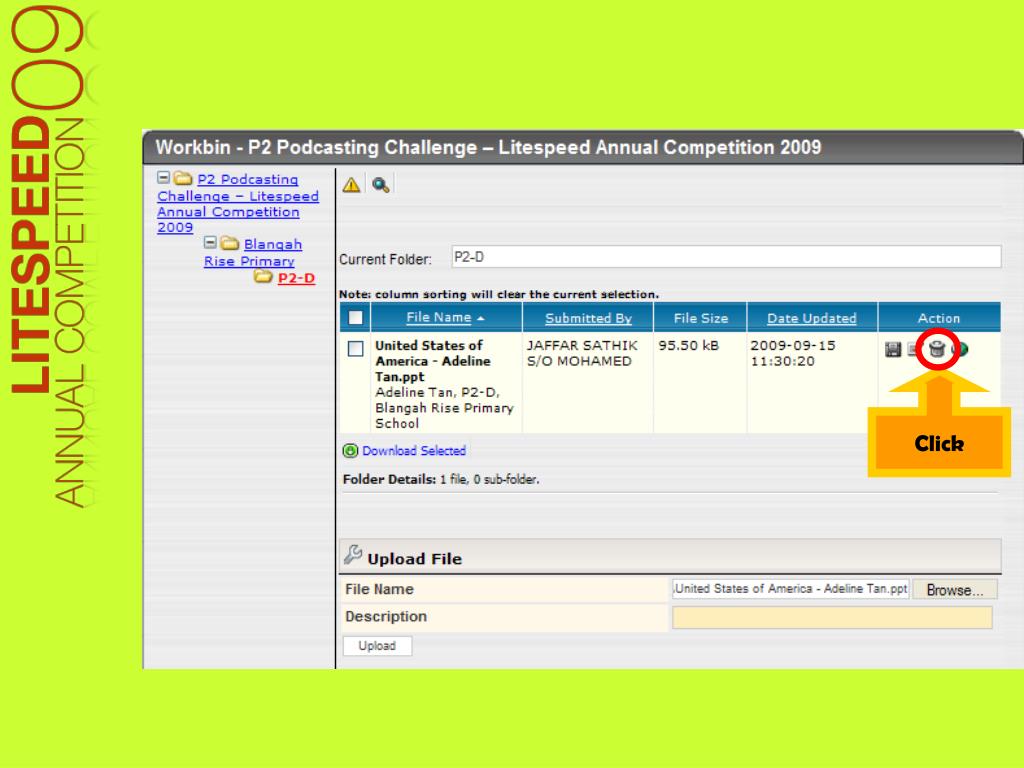
Task: Click the Description input field
Action: click(832, 617)
